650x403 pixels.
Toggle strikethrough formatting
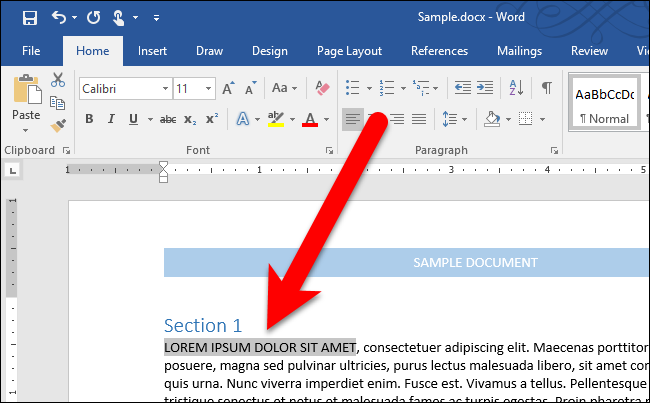click(168, 119)
